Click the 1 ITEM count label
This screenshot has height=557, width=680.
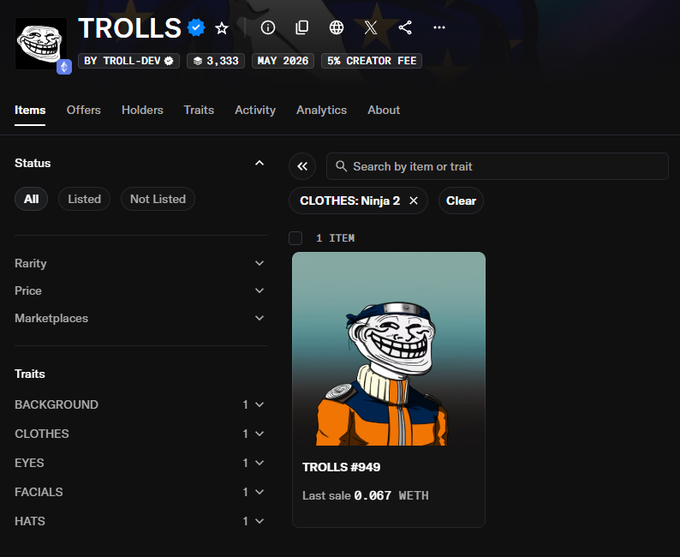coord(335,238)
